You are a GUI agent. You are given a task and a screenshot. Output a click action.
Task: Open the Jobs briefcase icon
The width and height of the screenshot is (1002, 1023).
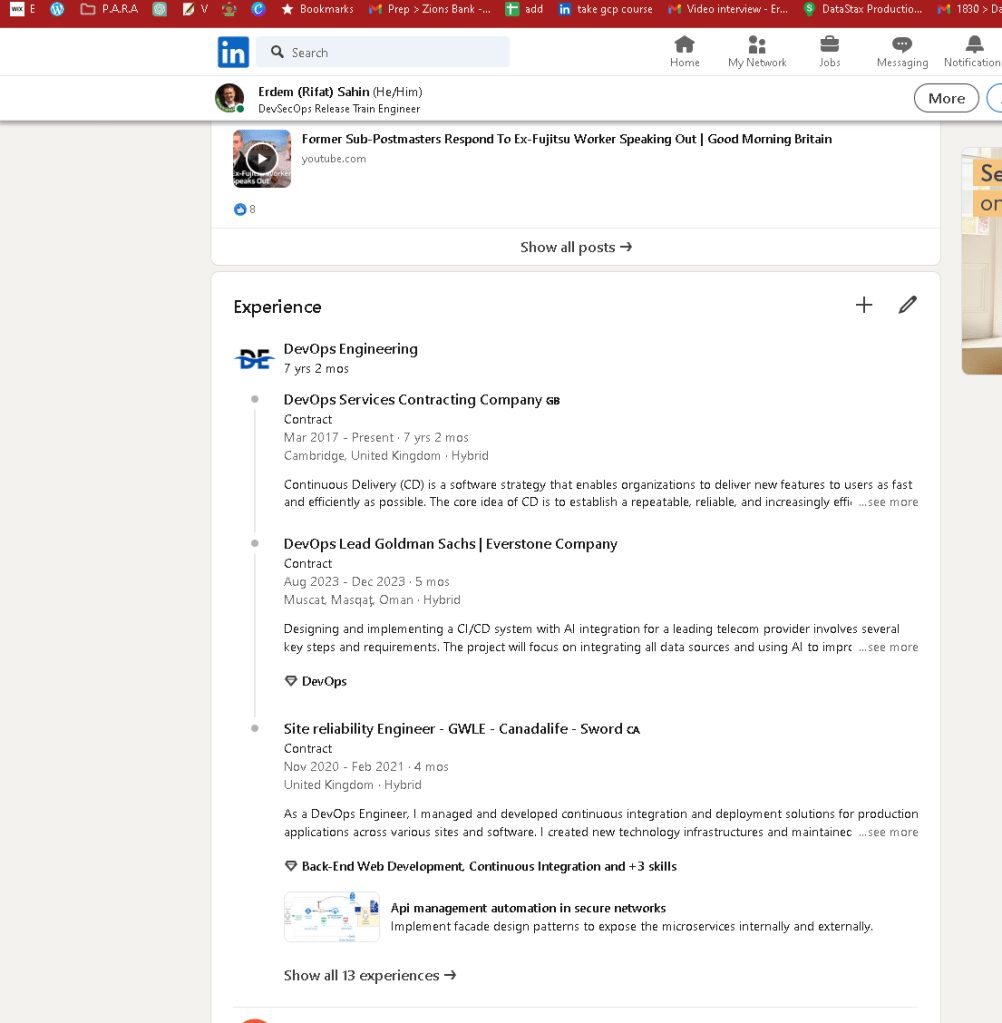point(829,45)
